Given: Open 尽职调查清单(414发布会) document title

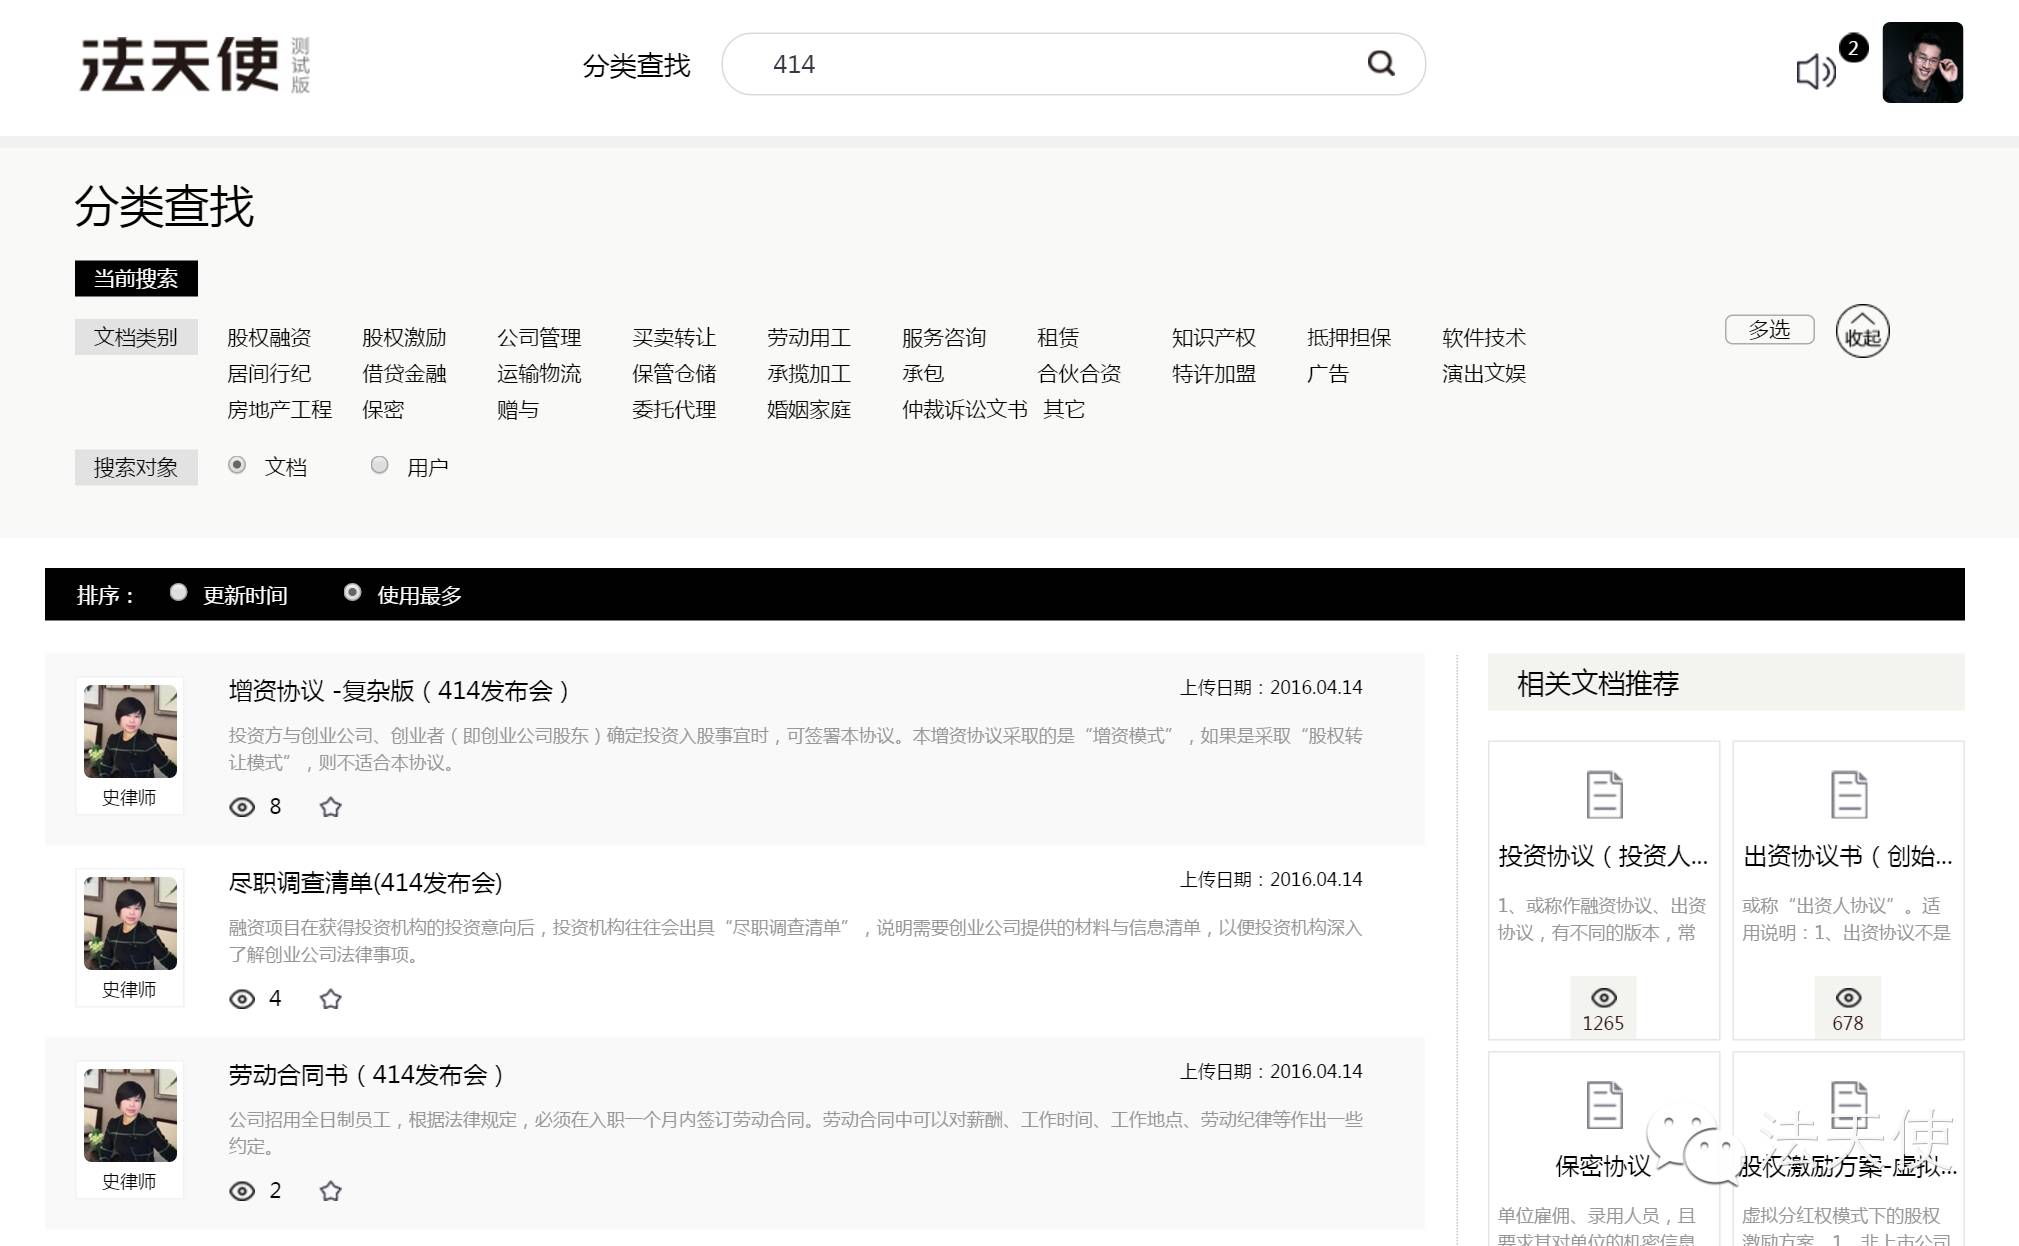Looking at the screenshot, I should (365, 883).
